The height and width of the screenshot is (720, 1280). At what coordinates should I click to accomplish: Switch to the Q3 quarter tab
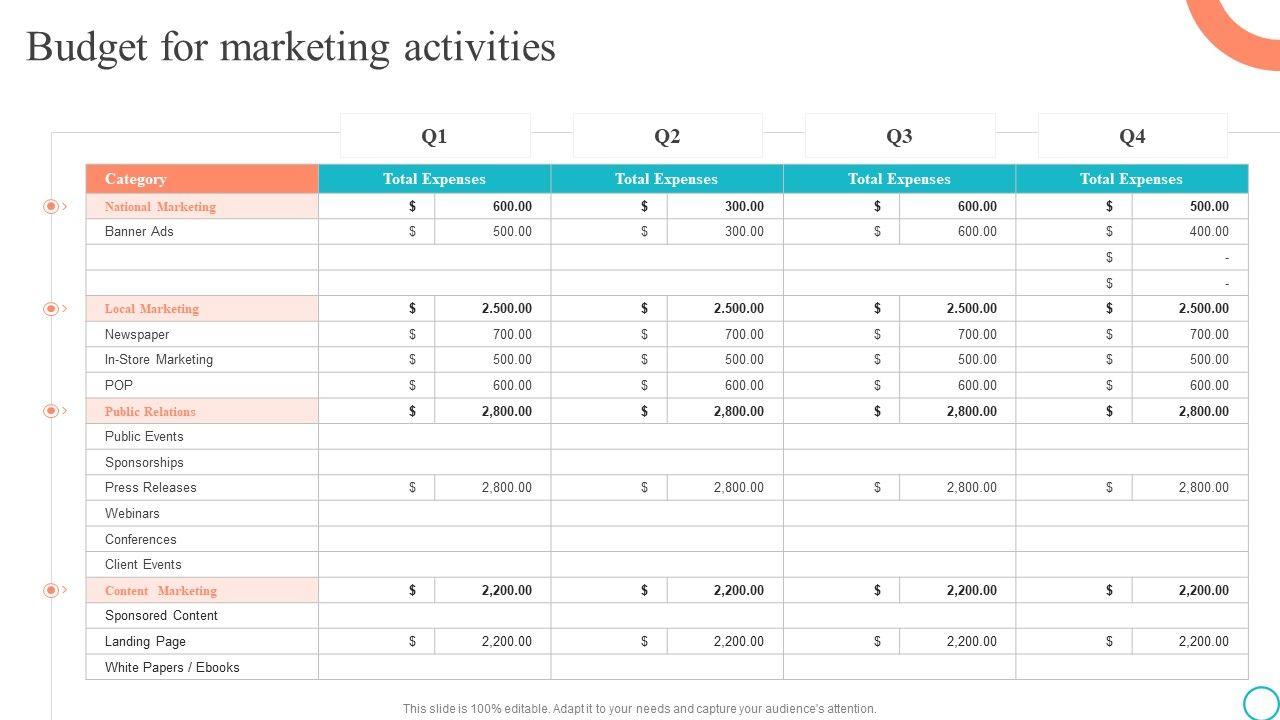click(x=899, y=137)
